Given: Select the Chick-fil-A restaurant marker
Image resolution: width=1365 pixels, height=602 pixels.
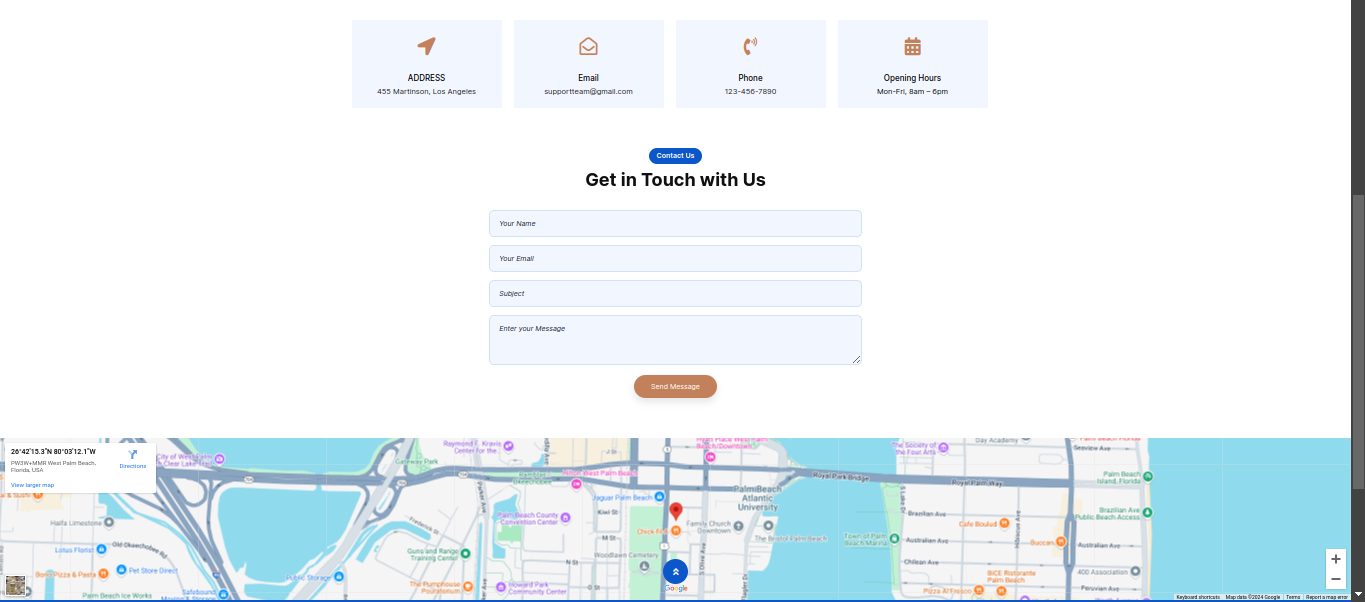Looking at the screenshot, I should pos(676,531).
